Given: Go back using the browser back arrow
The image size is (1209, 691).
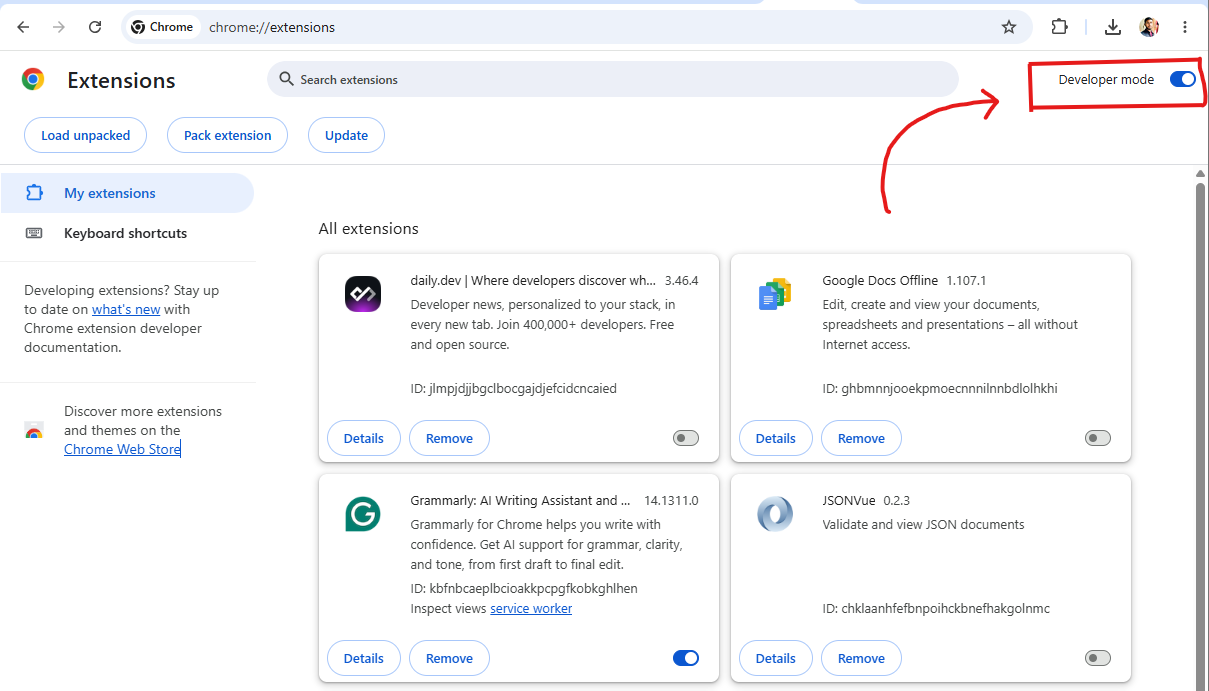Looking at the screenshot, I should click(23, 27).
